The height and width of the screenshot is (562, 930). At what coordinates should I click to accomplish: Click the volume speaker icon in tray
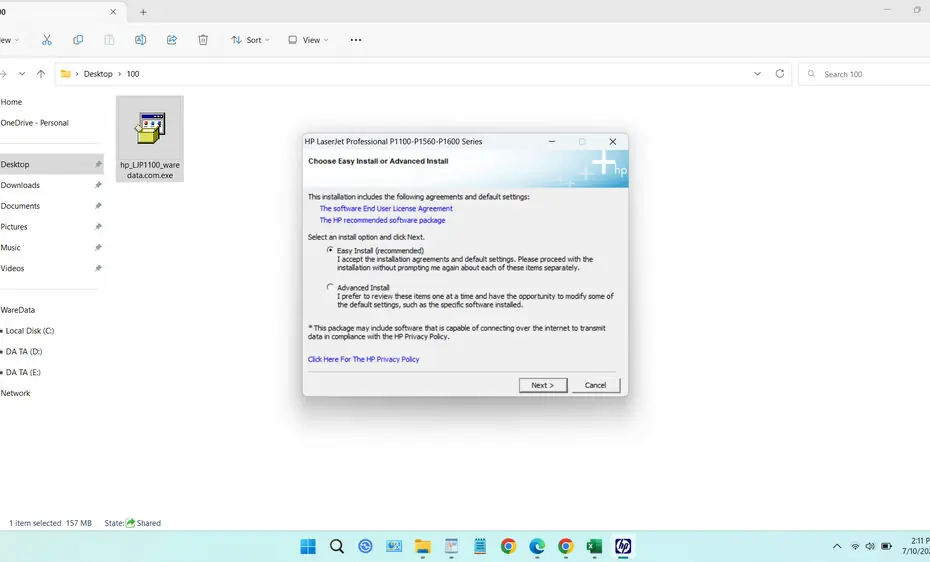[x=870, y=546]
